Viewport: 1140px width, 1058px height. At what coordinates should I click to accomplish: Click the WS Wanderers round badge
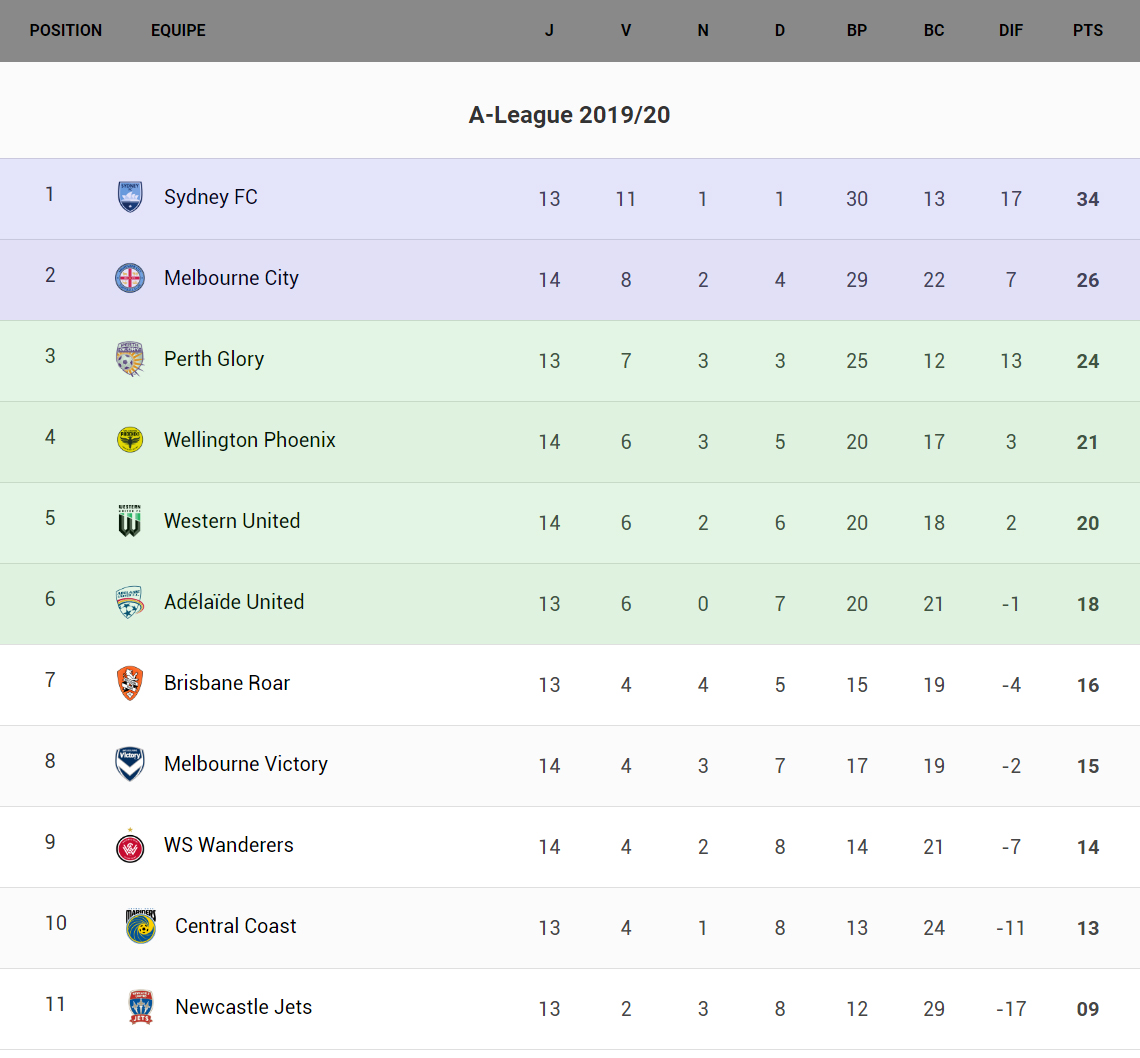click(130, 846)
